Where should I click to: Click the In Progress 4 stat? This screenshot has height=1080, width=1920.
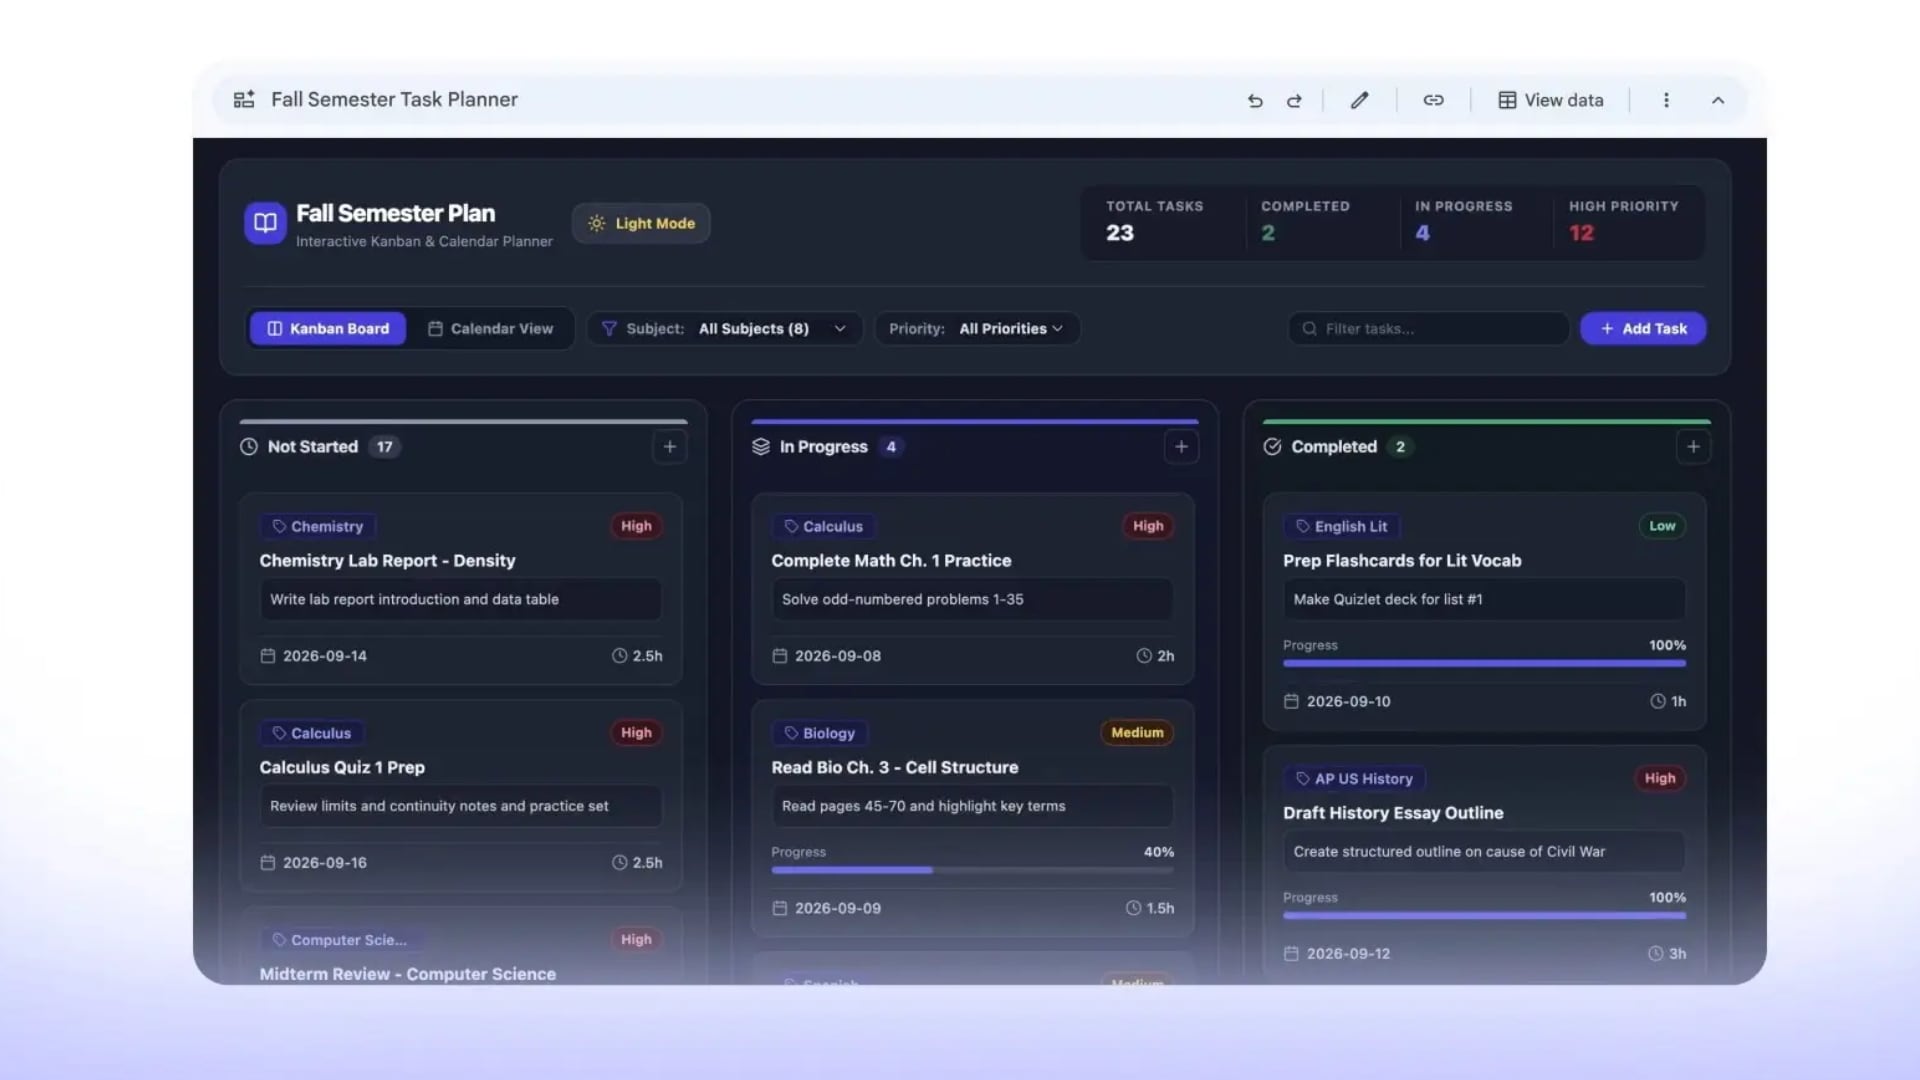pos(1463,221)
